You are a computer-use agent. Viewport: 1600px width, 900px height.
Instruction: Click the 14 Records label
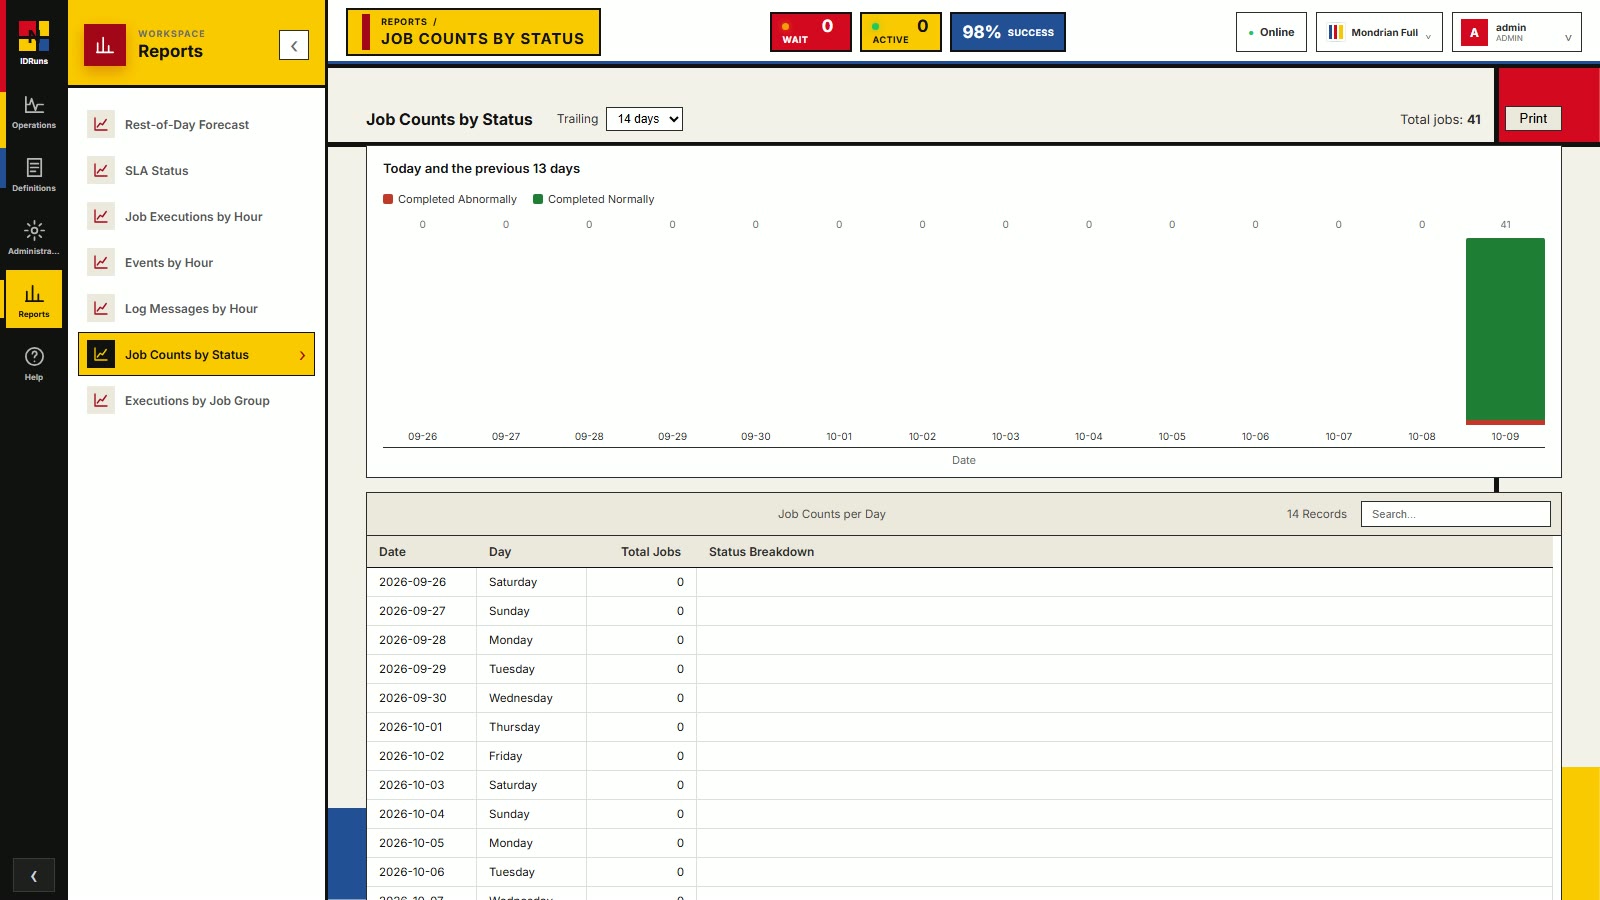(1317, 514)
